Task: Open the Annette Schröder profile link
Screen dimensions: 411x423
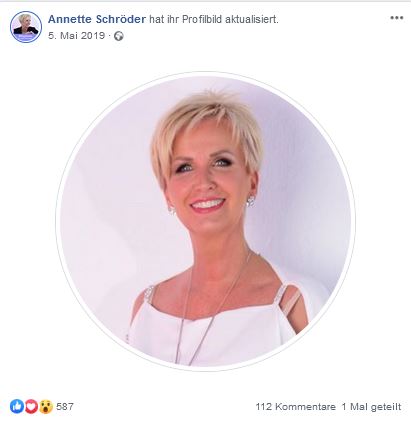Action: click(x=97, y=19)
